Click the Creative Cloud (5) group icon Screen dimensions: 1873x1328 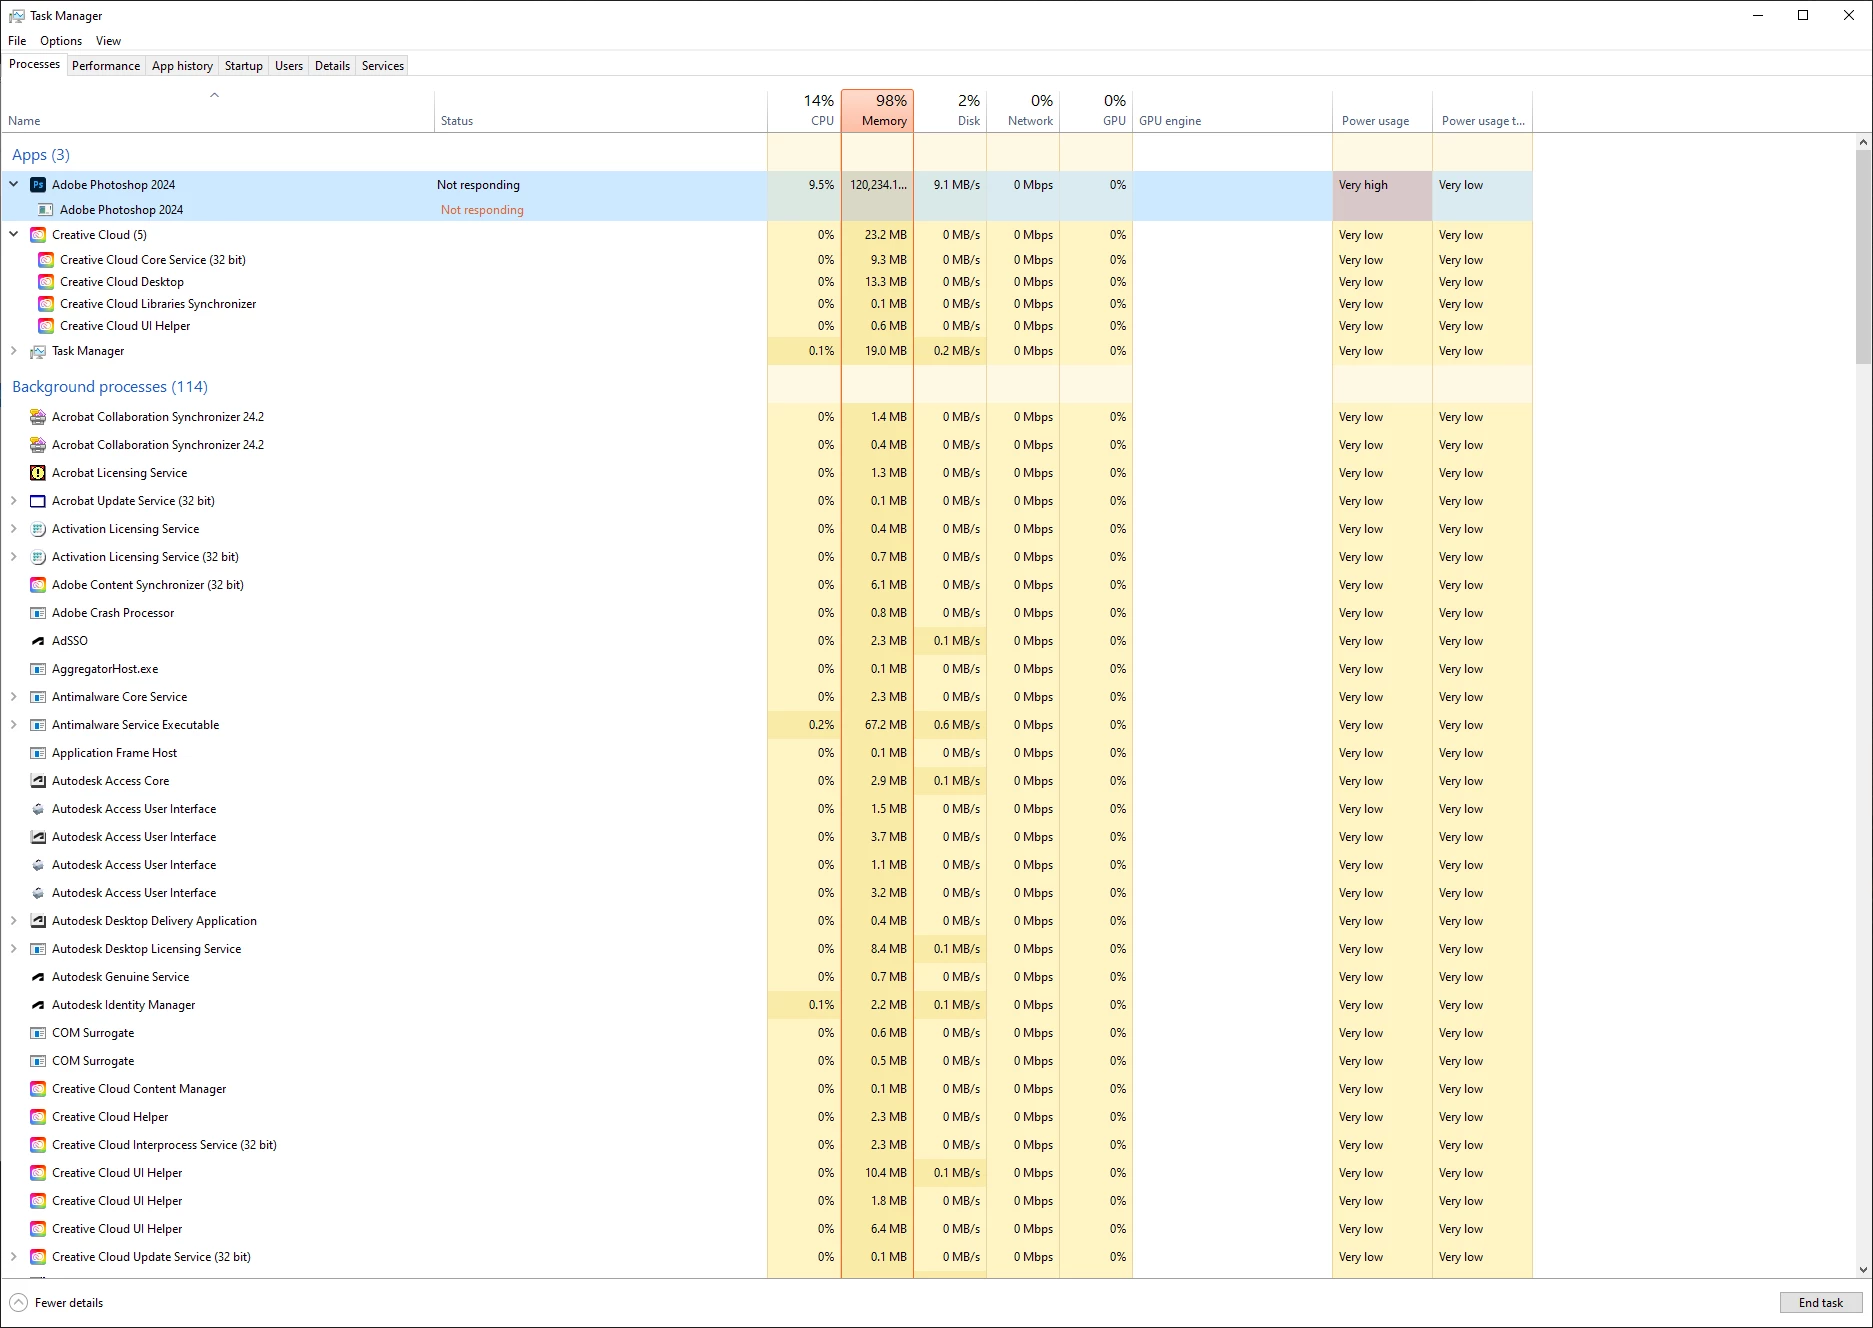pos(38,235)
